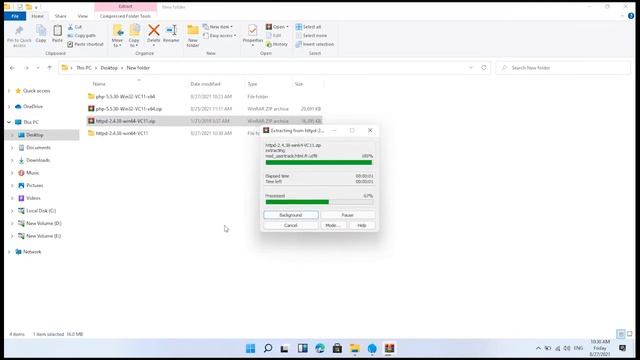Select Local Disk (C:) in navigation pane
Viewport: 640px width, 360px height.
point(41,211)
